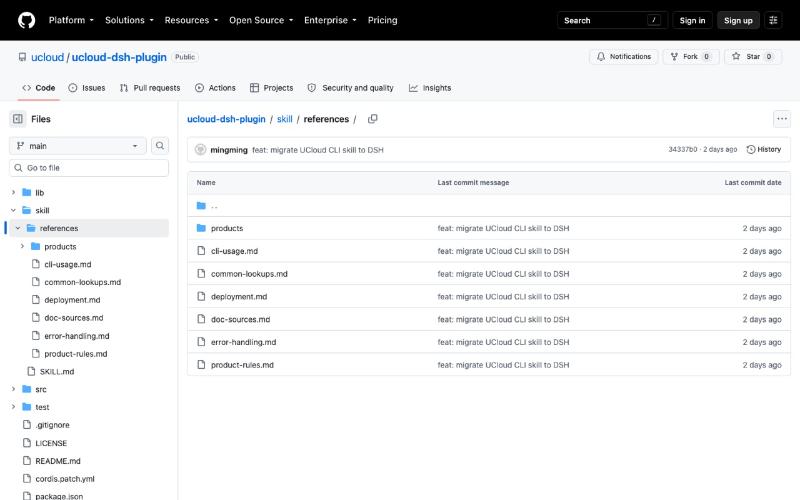
Task: Expand the src folder chevron
Action: coord(13,389)
